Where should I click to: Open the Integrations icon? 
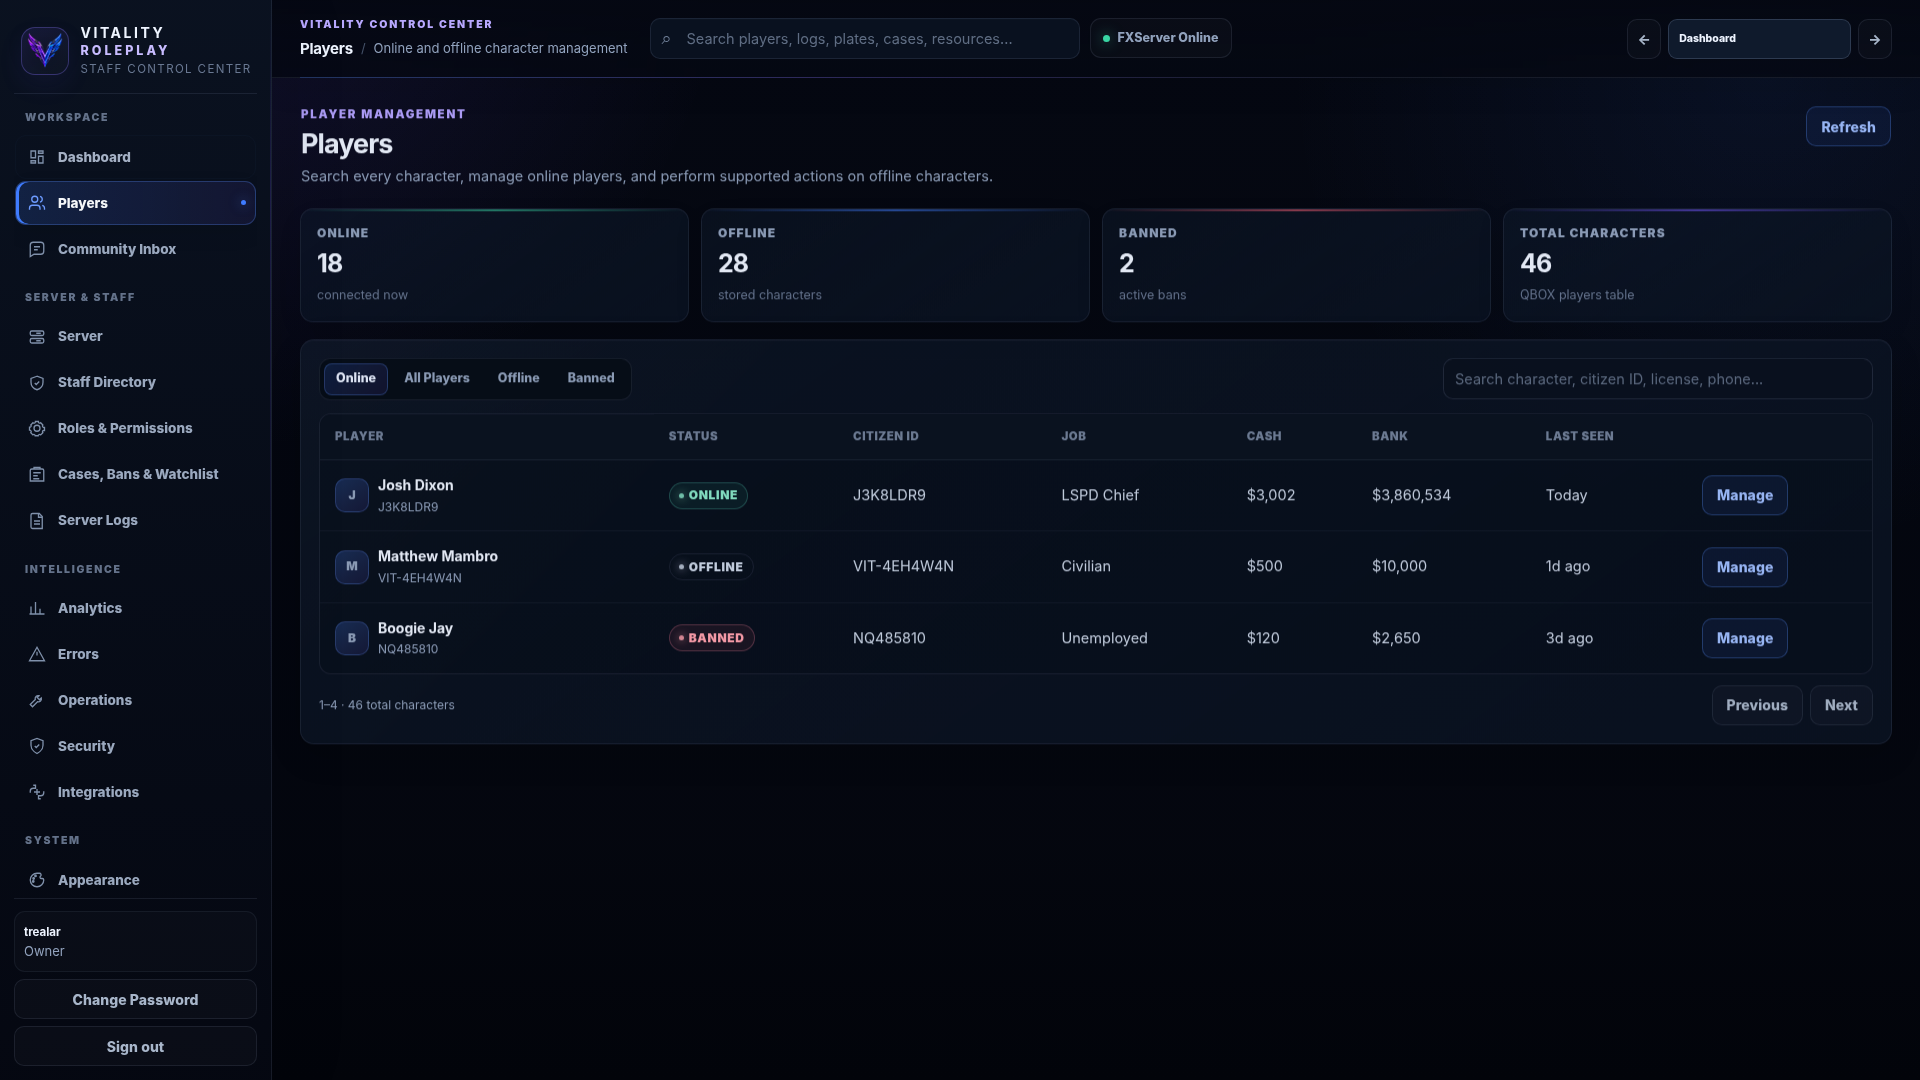pyautogui.click(x=37, y=792)
